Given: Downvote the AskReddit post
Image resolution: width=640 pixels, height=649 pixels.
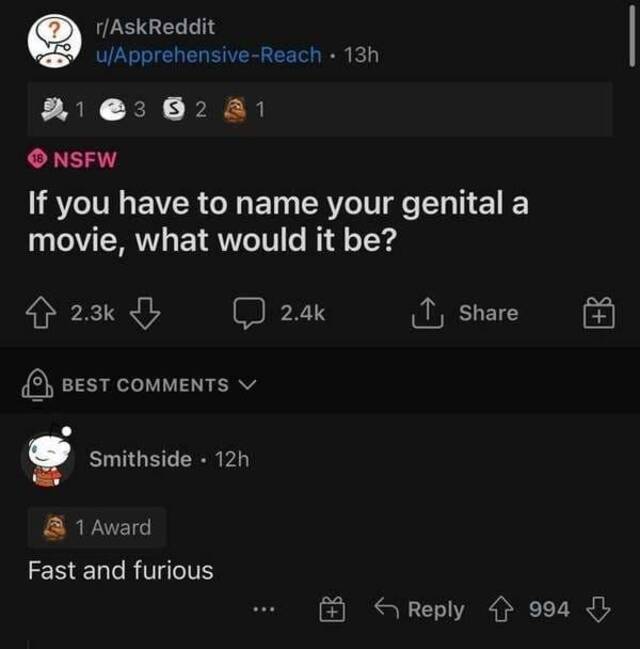Looking at the screenshot, I should click(x=145, y=314).
